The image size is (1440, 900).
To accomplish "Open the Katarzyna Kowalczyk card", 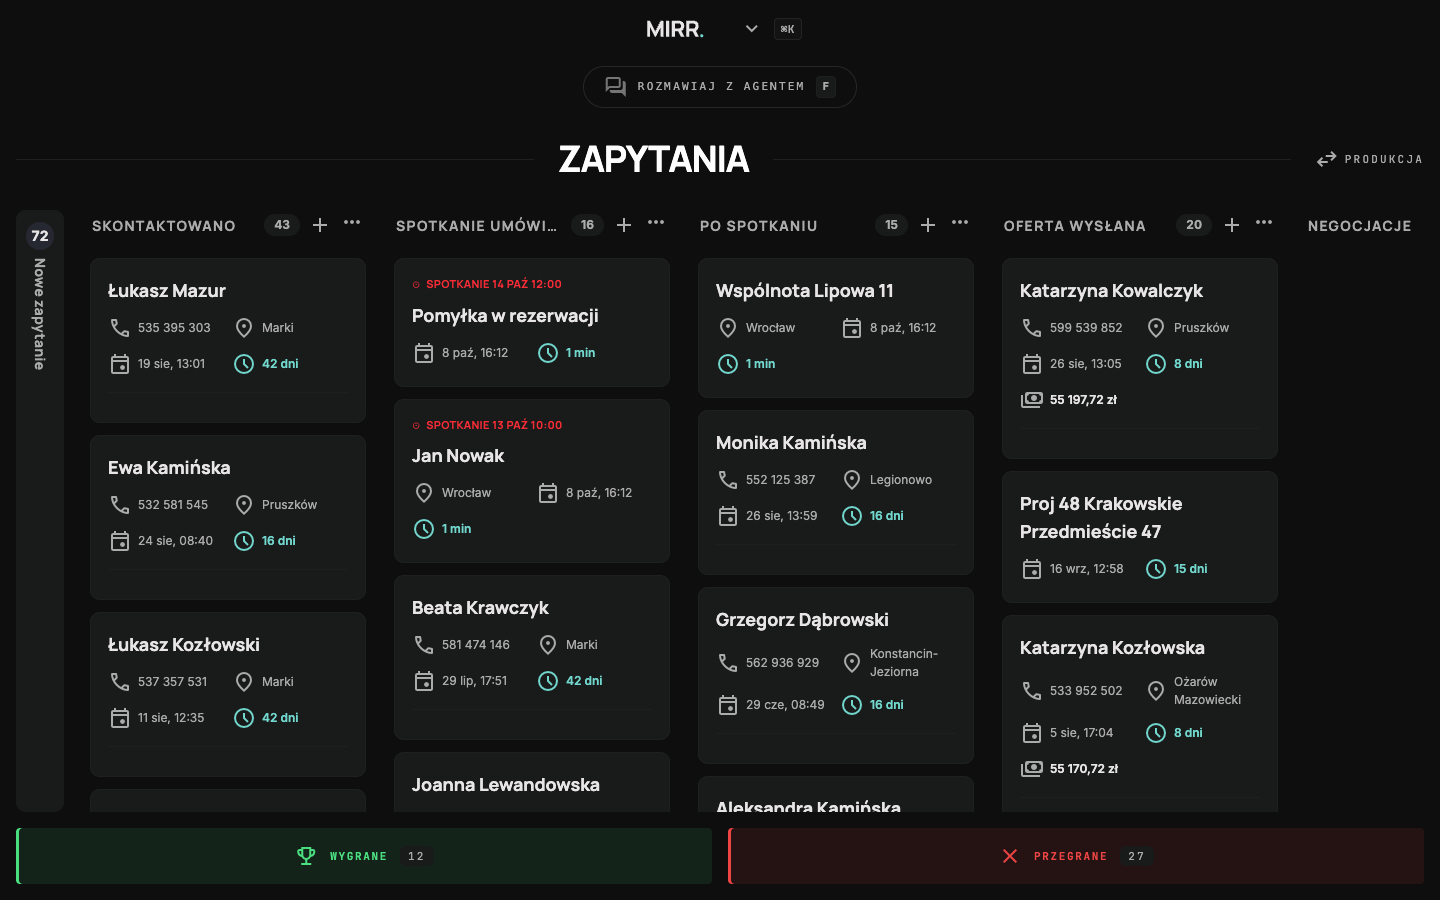I will pos(1140,358).
